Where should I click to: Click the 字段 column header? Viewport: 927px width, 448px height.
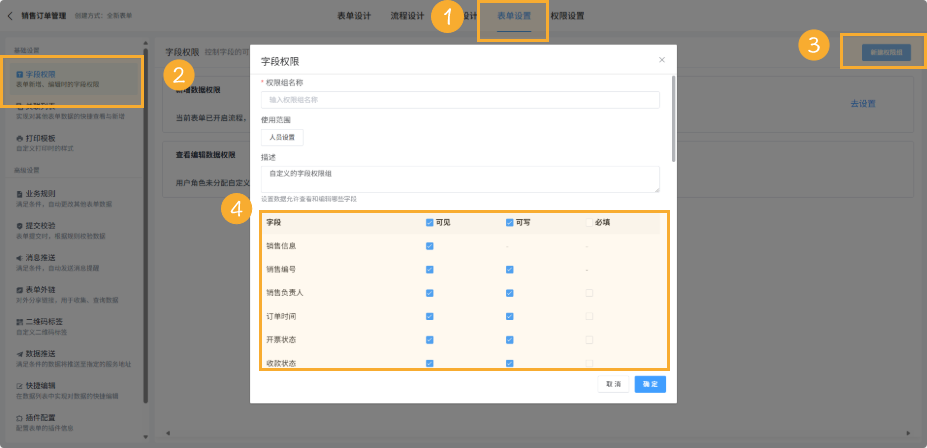[273, 223]
